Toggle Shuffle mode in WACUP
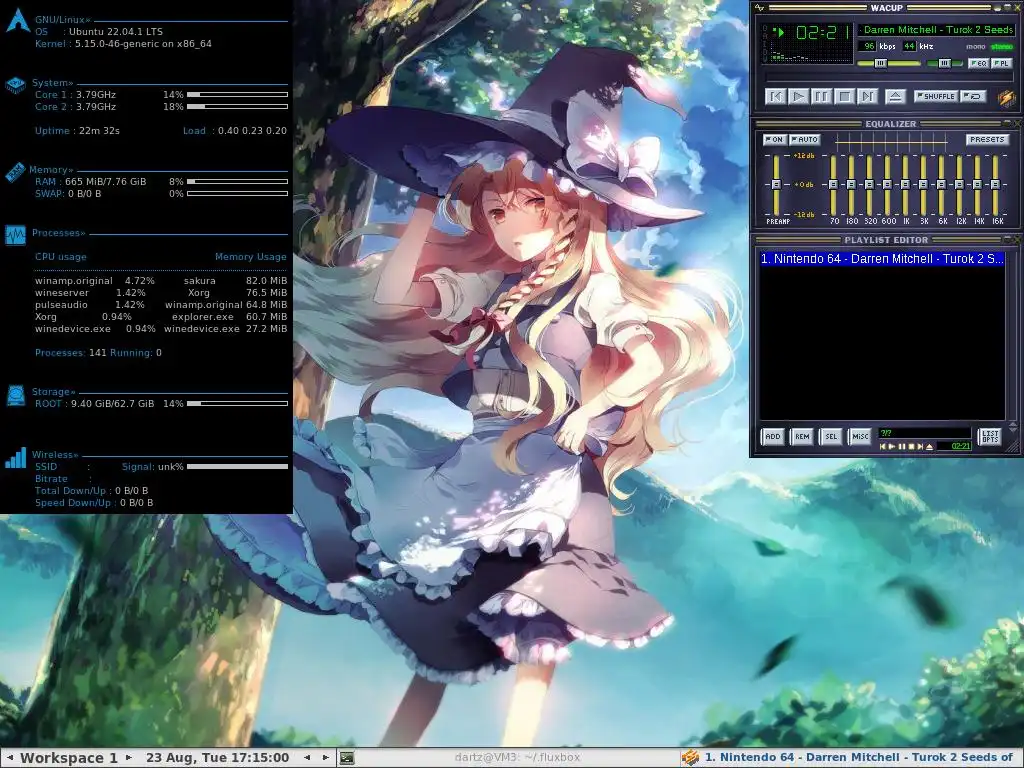1024x768 pixels. pos(936,96)
